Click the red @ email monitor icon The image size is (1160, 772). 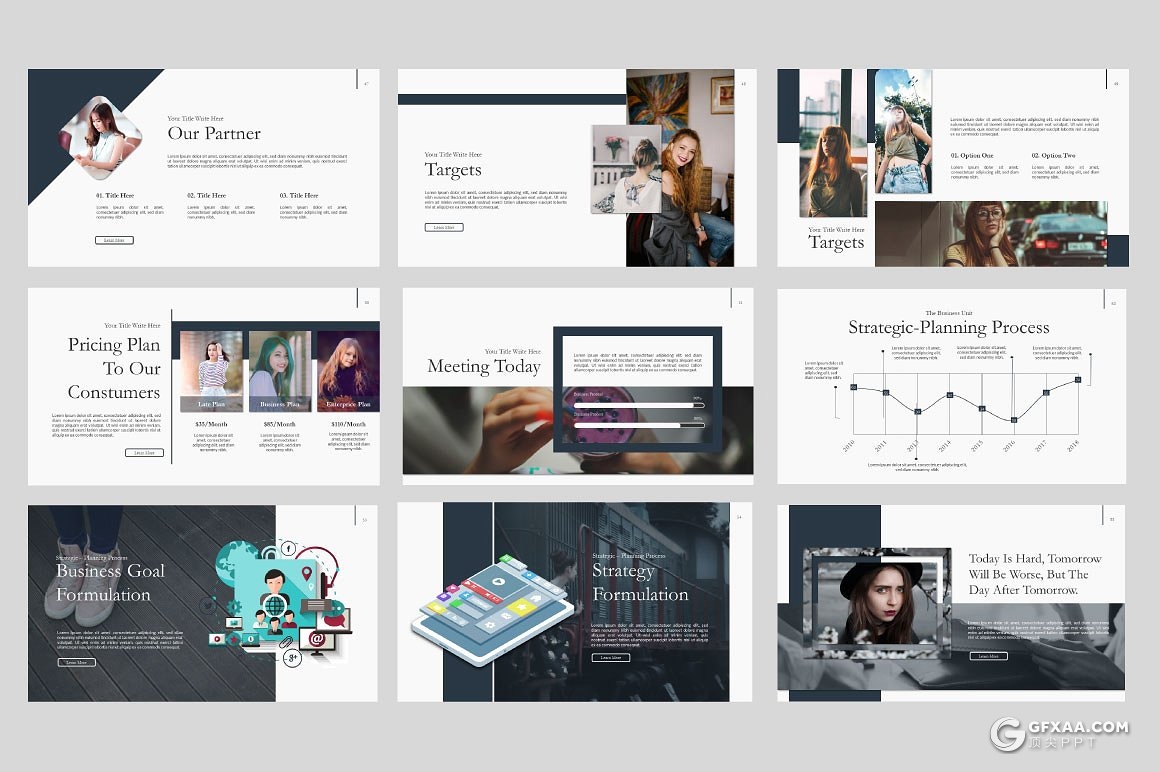(x=317, y=639)
